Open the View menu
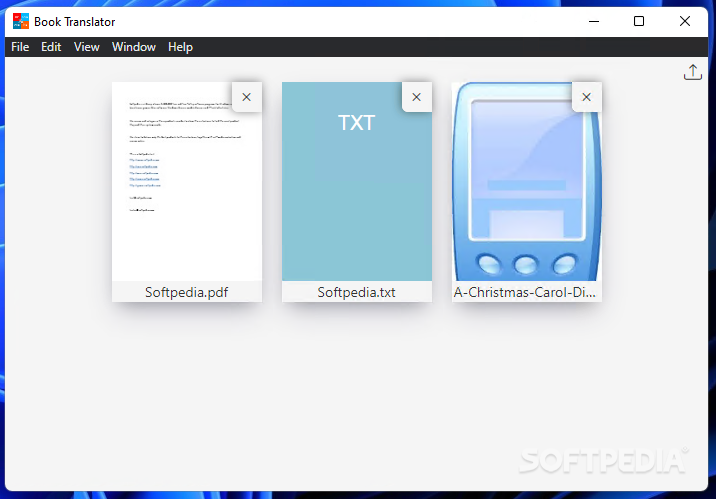Screen dimensions: 716x499 87,47
